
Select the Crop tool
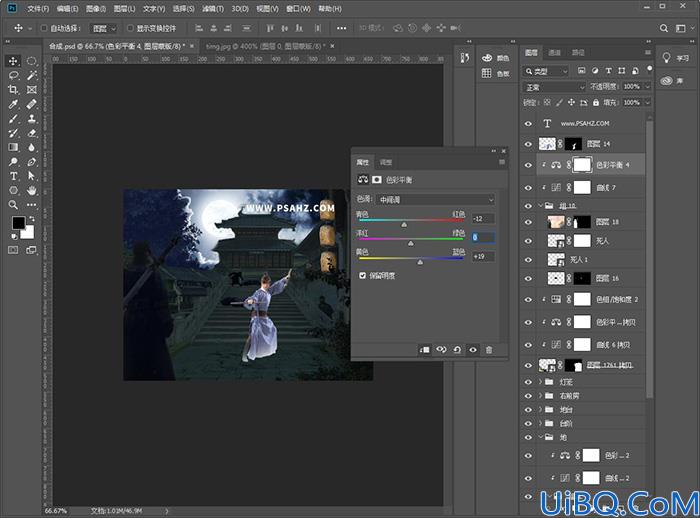click(x=13, y=90)
